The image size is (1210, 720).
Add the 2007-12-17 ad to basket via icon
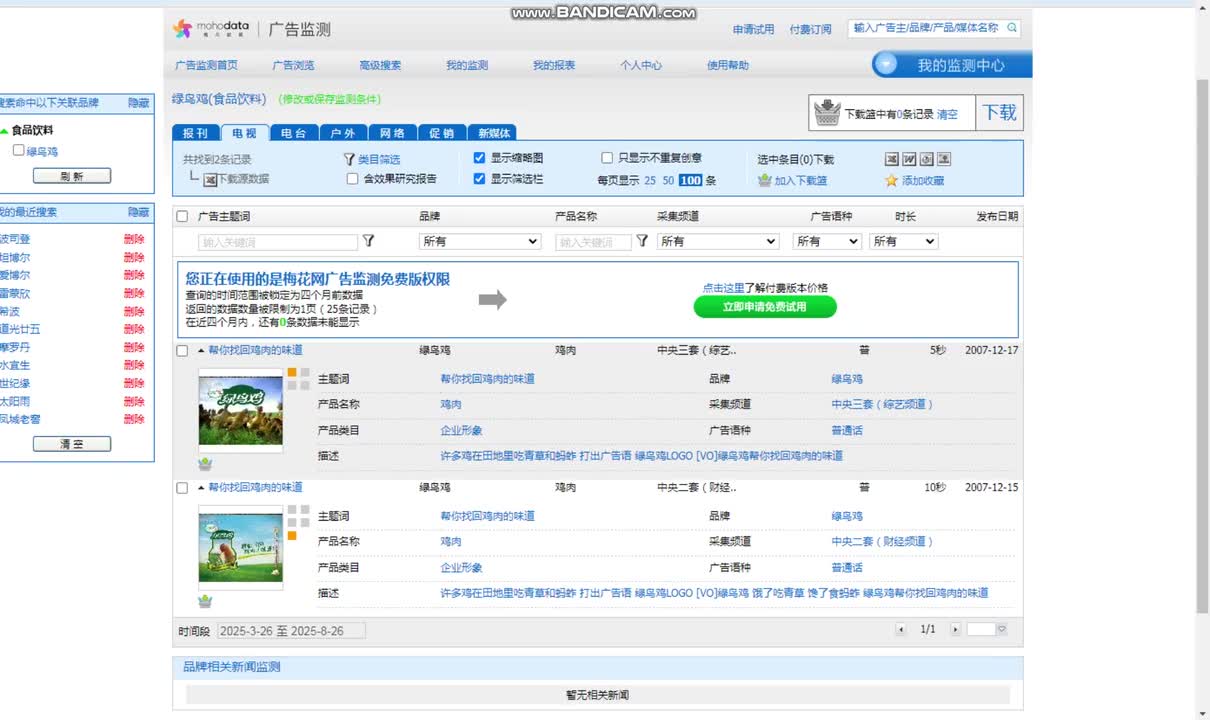tap(205, 464)
